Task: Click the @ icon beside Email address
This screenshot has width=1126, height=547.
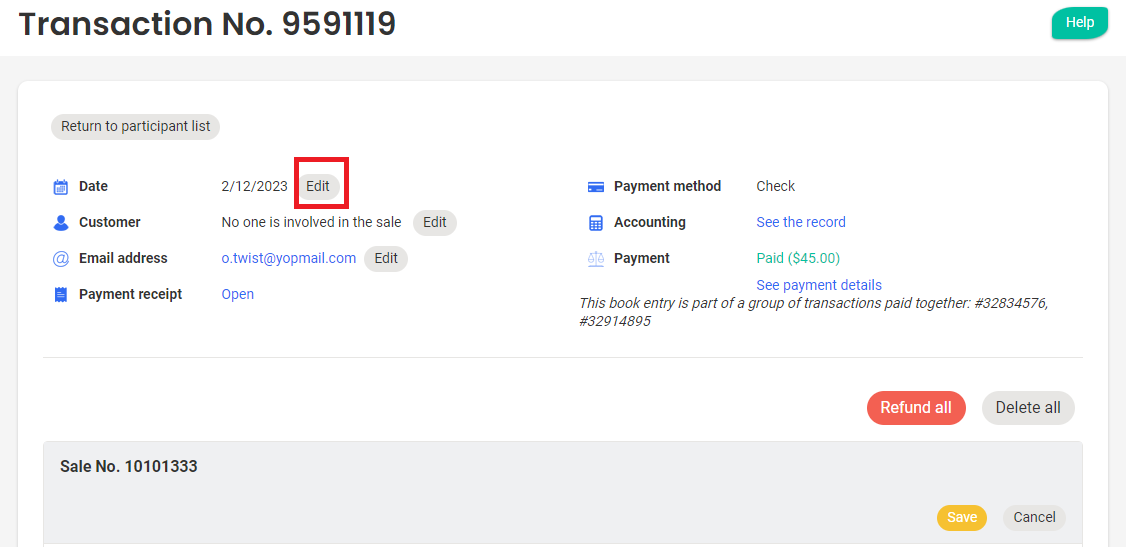Action: [x=60, y=259]
